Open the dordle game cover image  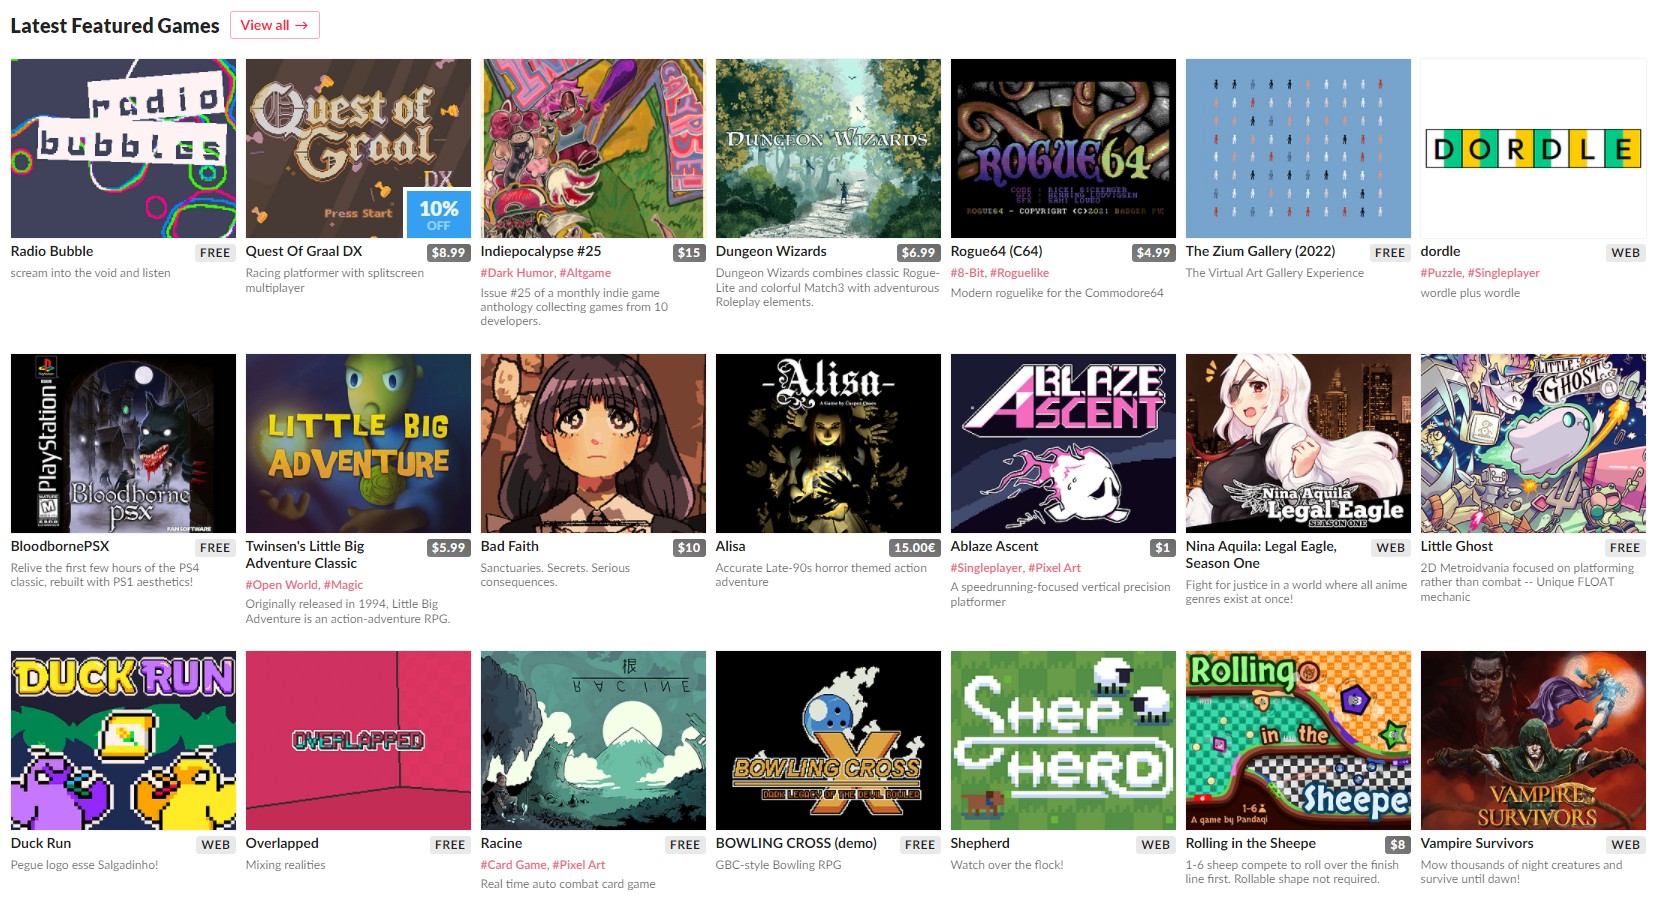pyautogui.click(x=1533, y=148)
